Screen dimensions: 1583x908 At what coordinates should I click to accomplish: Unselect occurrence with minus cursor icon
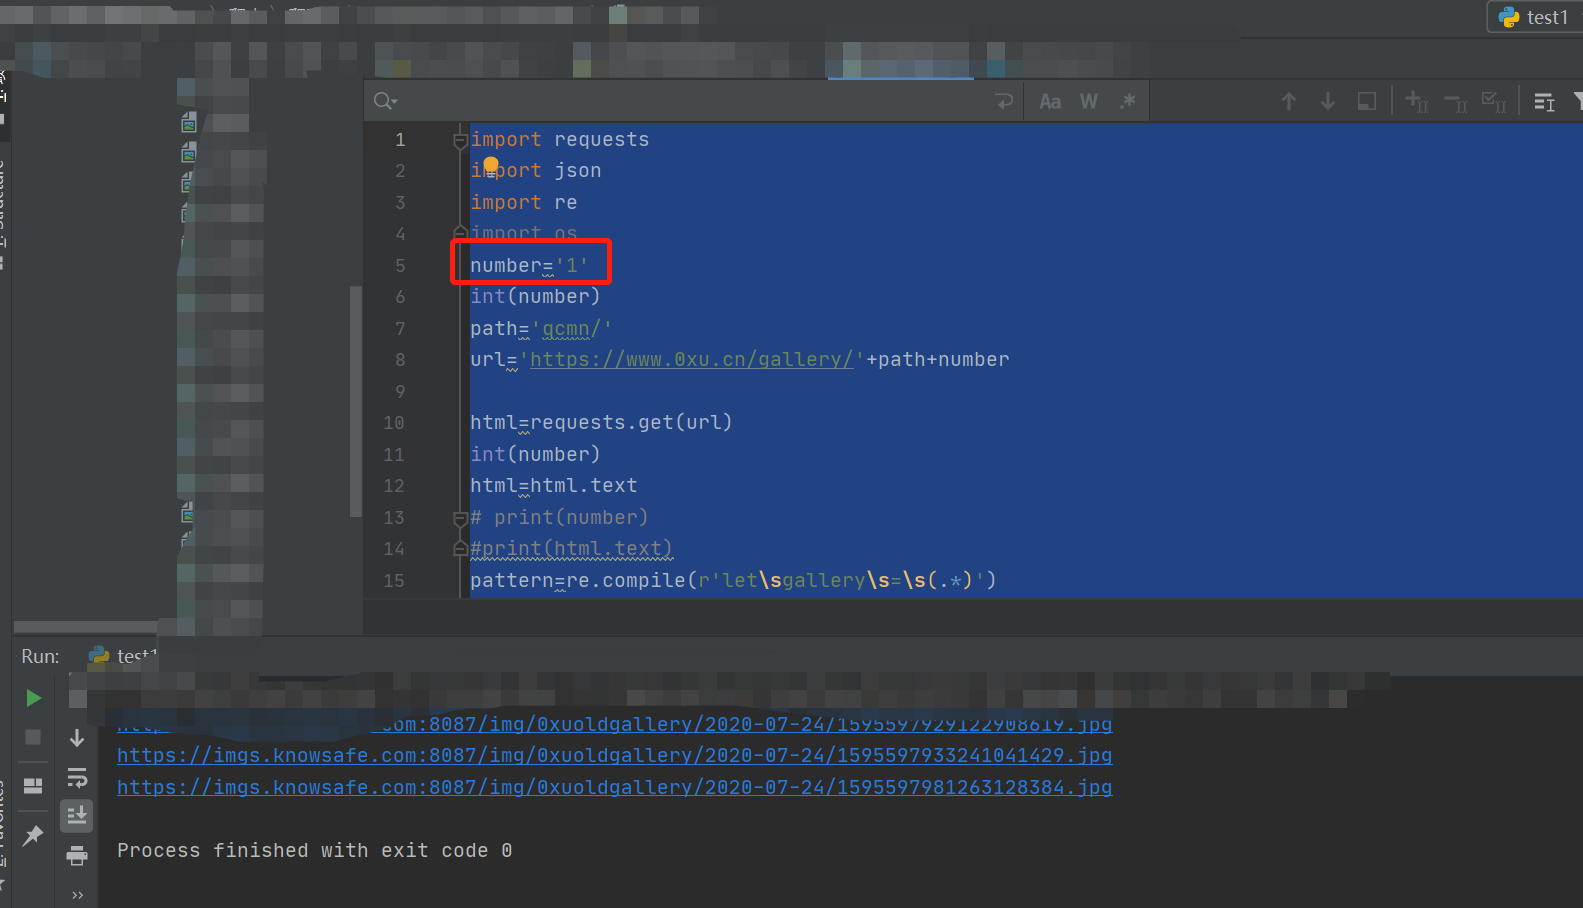(x=1456, y=101)
